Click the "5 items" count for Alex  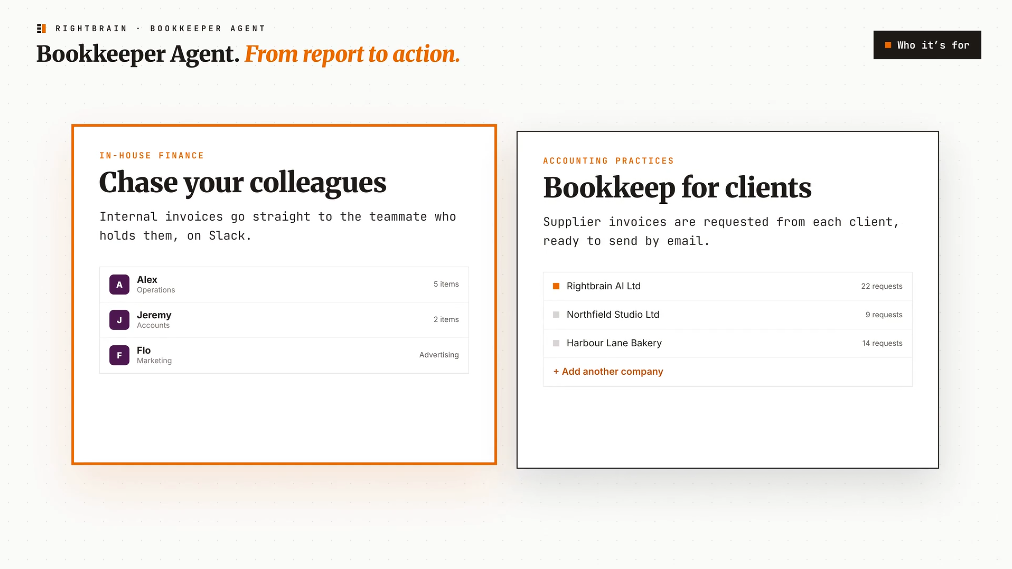[x=446, y=284]
